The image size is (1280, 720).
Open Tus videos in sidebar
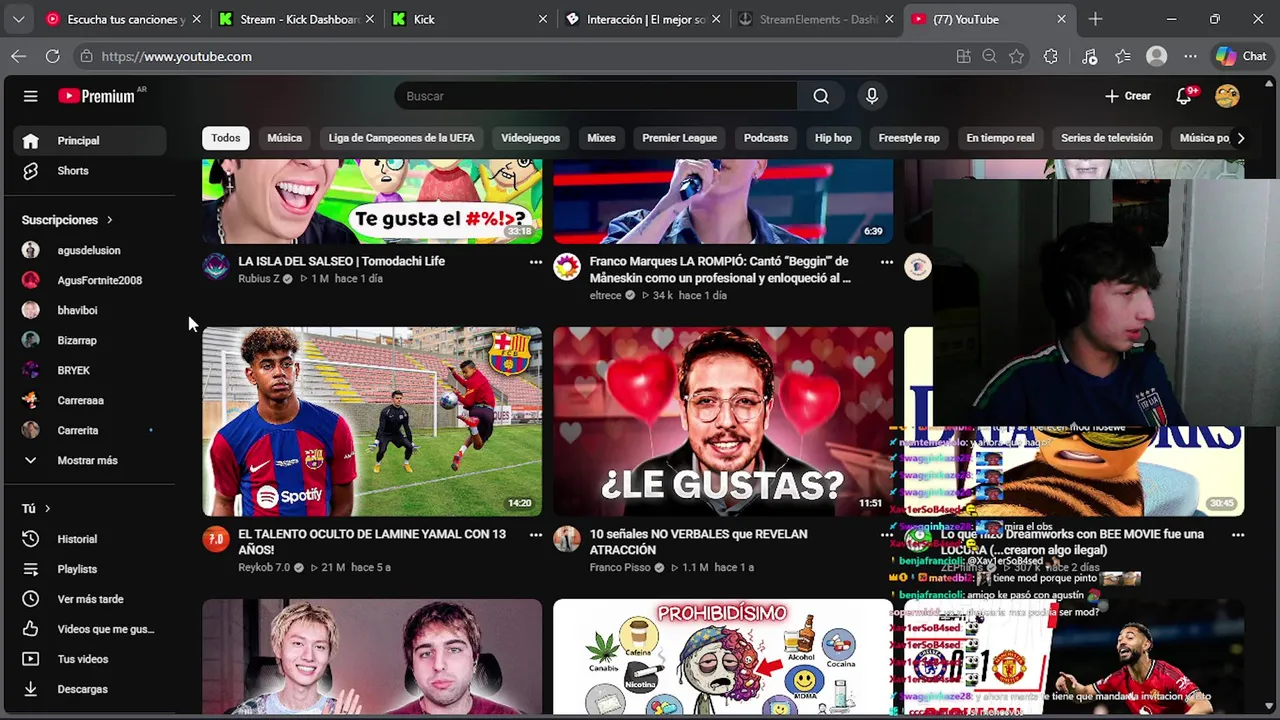click(x=90, y=659)
